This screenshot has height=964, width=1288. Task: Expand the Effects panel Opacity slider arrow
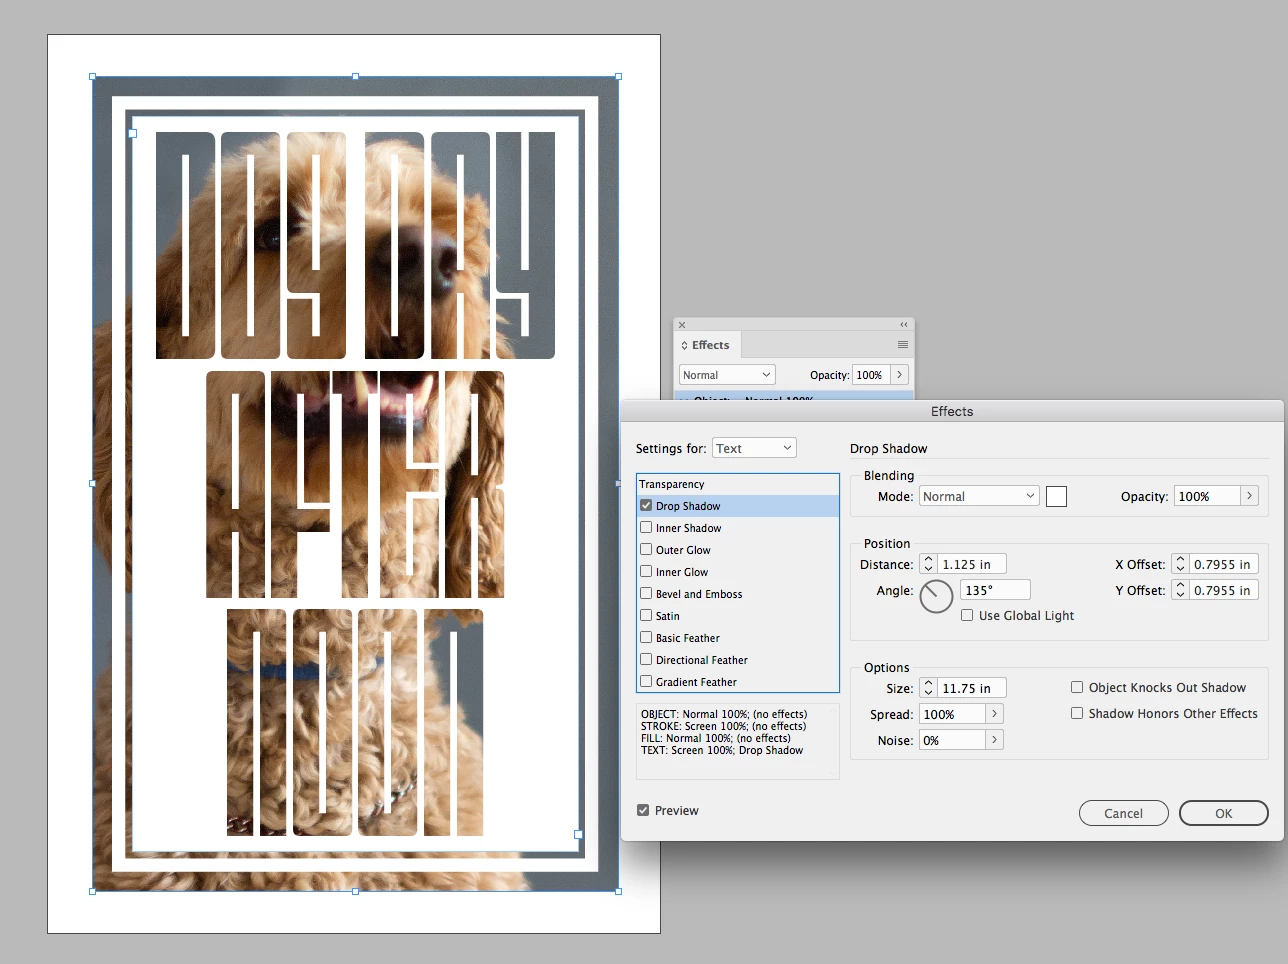(899, 375)
